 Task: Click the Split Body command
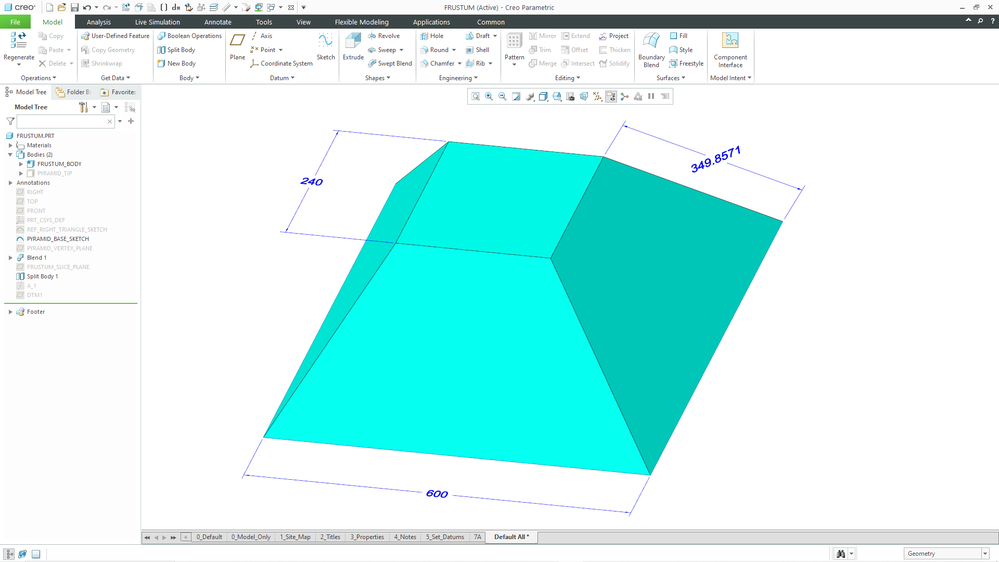(x=176, y=50)
